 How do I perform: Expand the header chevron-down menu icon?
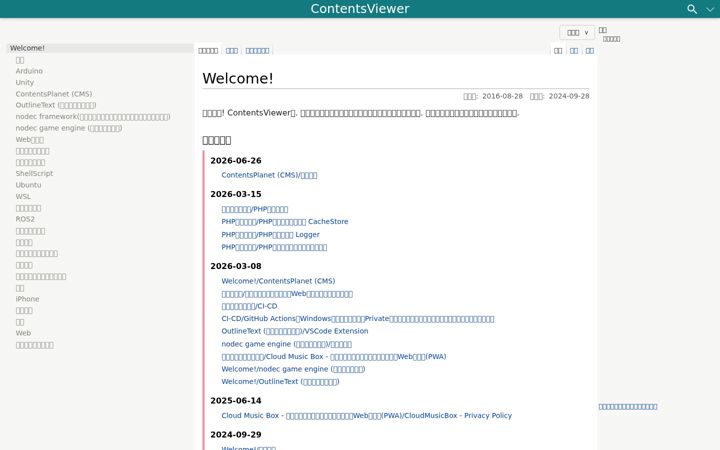pos(710,9)
